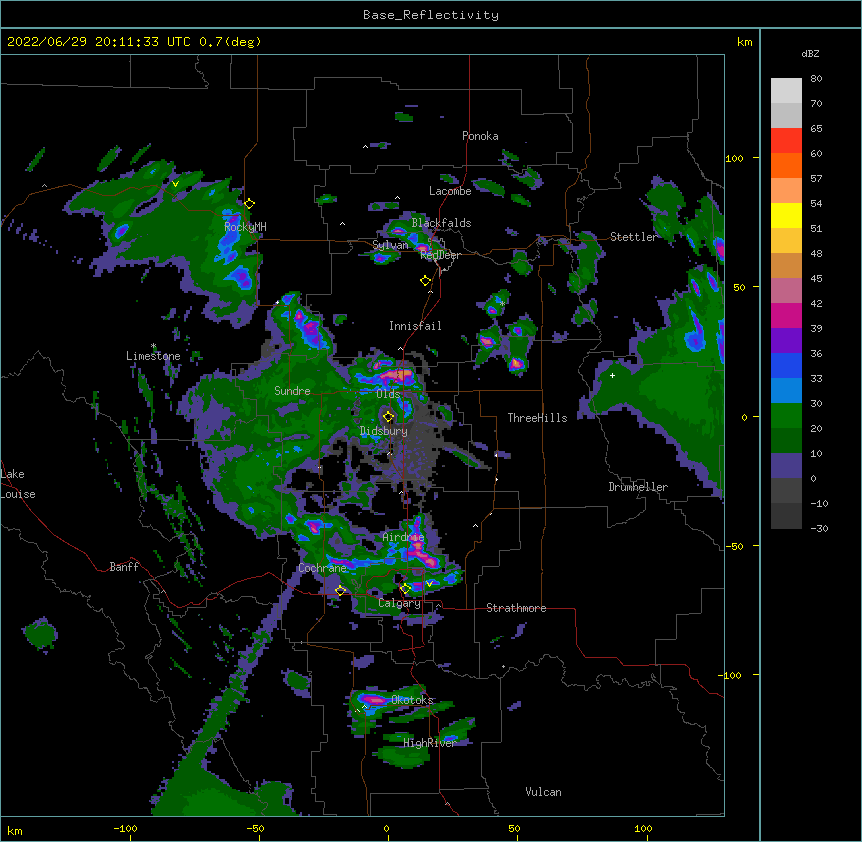This screenshot has width=862, height=842.
Task: Click the Calgary city label
Action: (x=399, y=603)
